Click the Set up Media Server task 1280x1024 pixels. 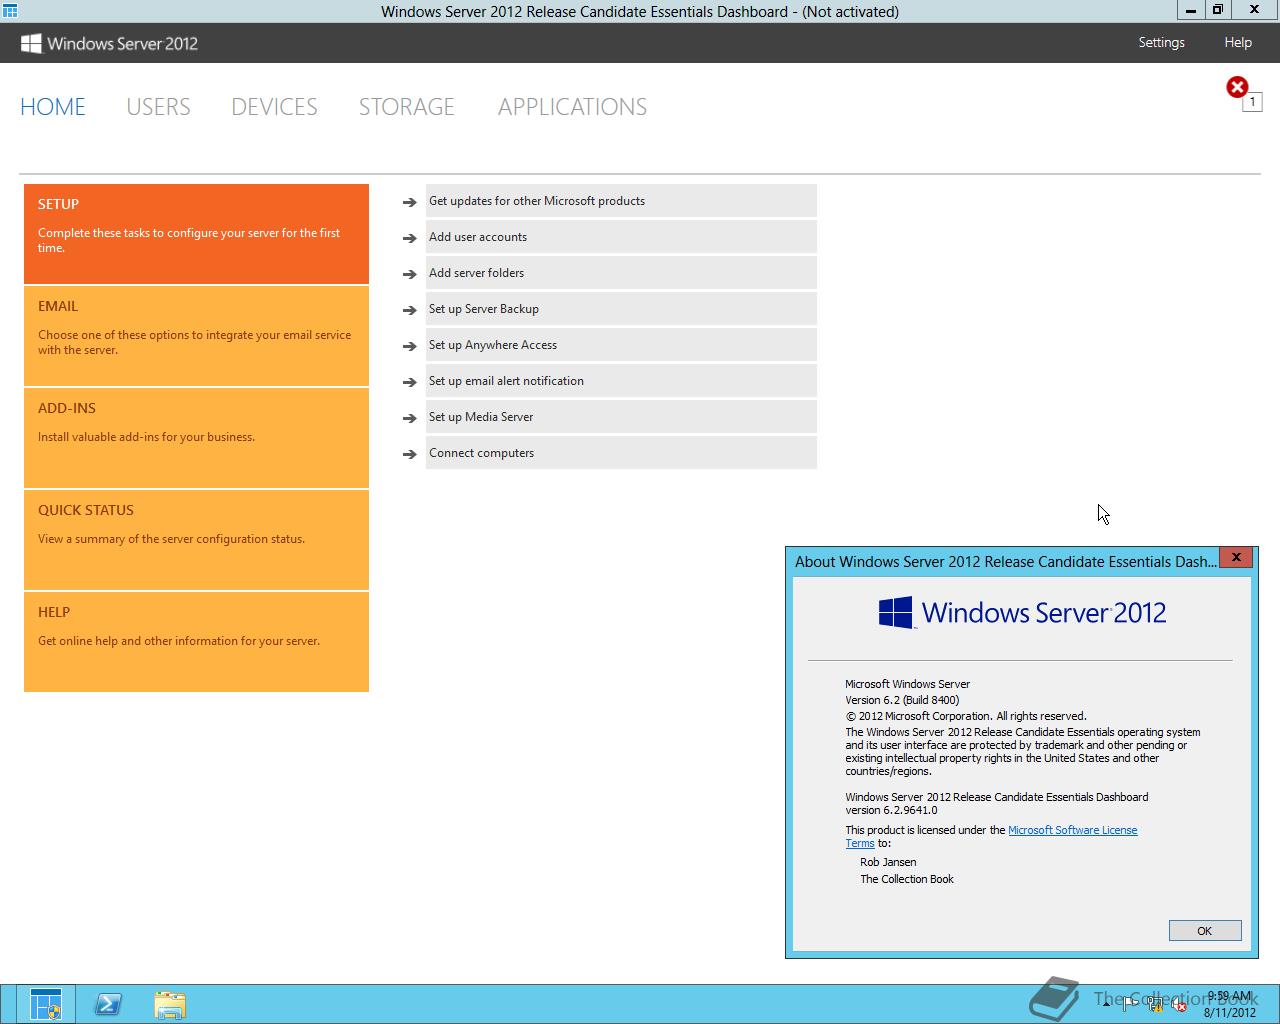621,417
